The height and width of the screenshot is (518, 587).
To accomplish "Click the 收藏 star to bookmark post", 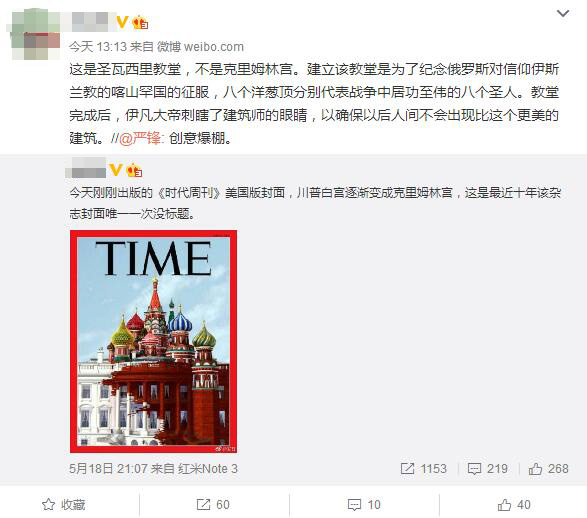I will 63,505.
